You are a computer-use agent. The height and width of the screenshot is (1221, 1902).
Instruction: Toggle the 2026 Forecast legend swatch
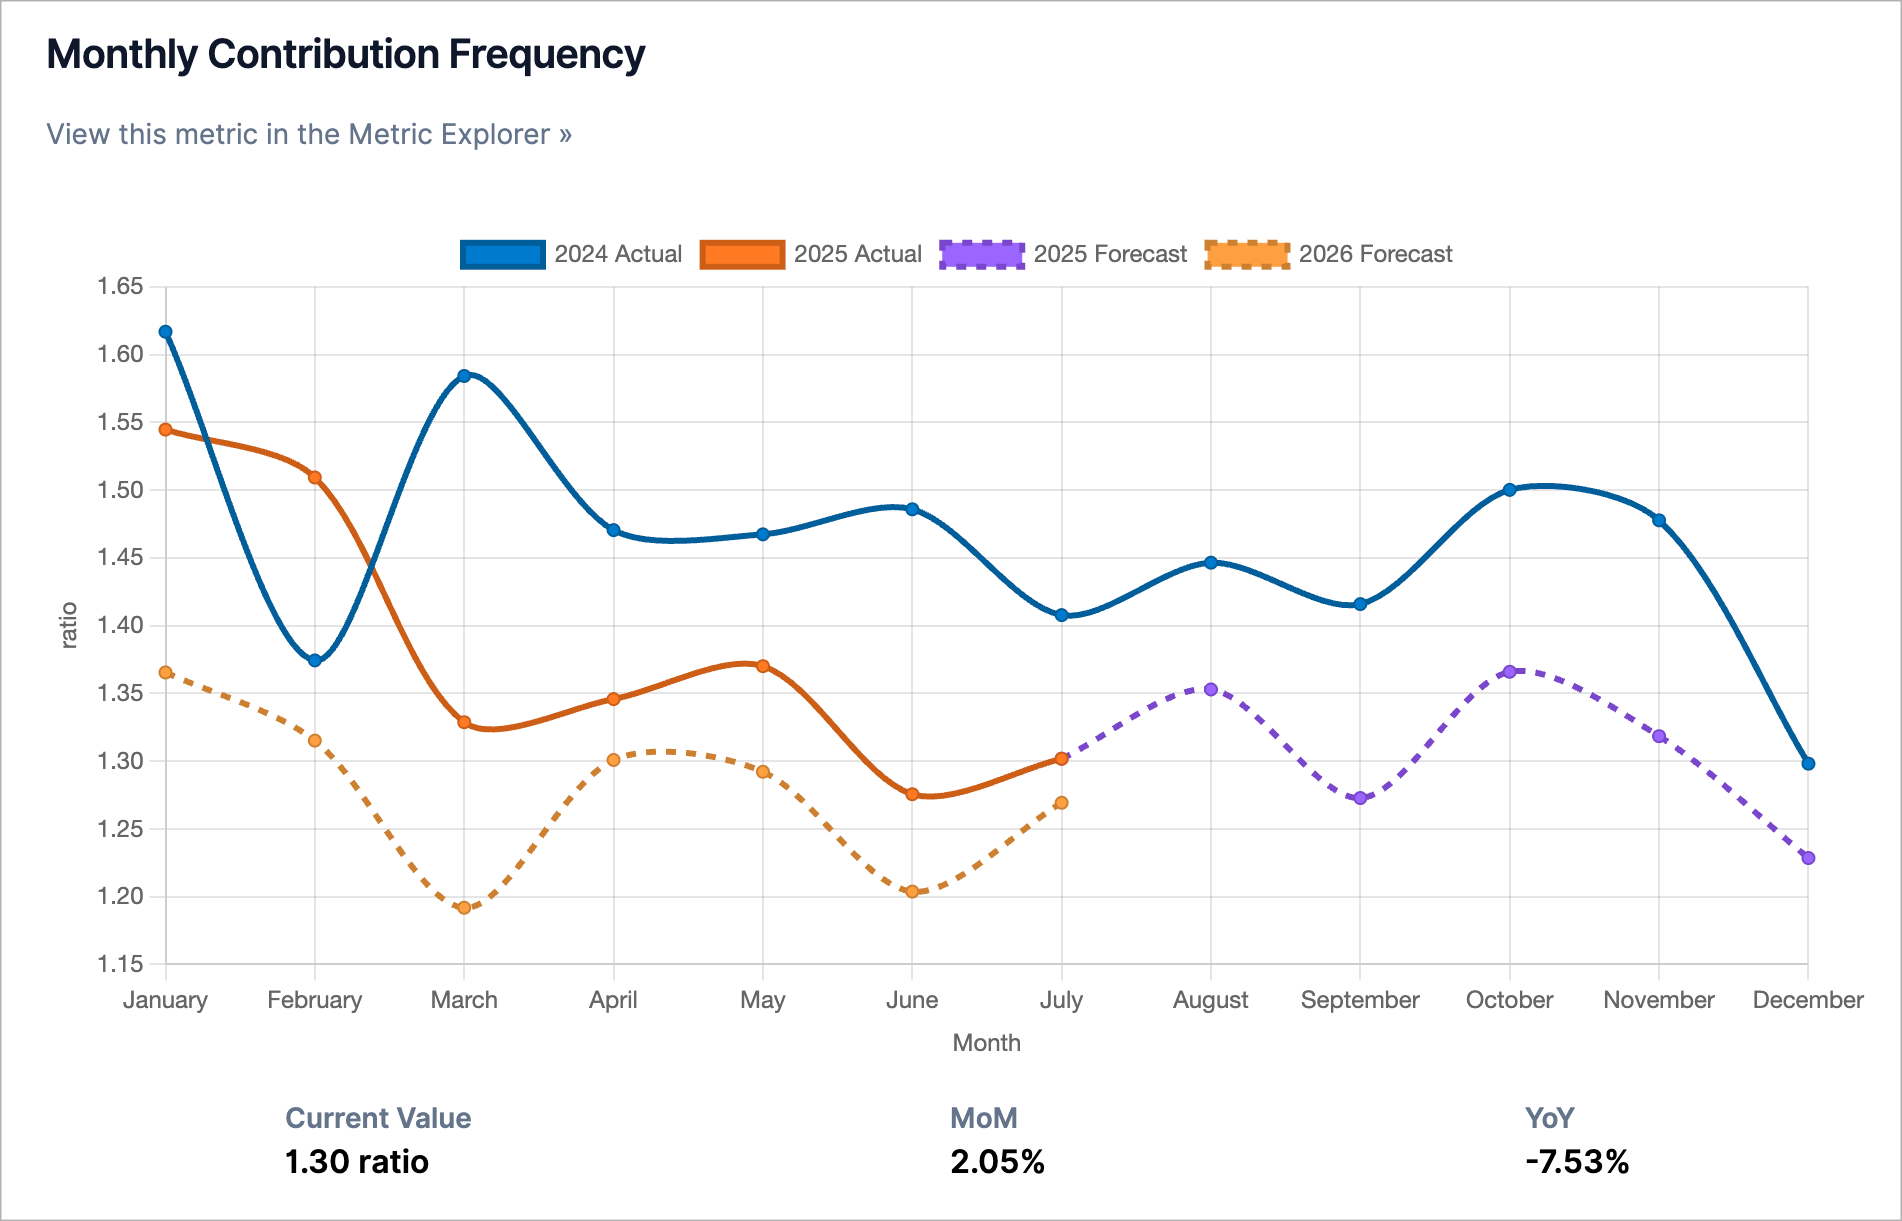pyautogui.click(x=1247, y=254)
